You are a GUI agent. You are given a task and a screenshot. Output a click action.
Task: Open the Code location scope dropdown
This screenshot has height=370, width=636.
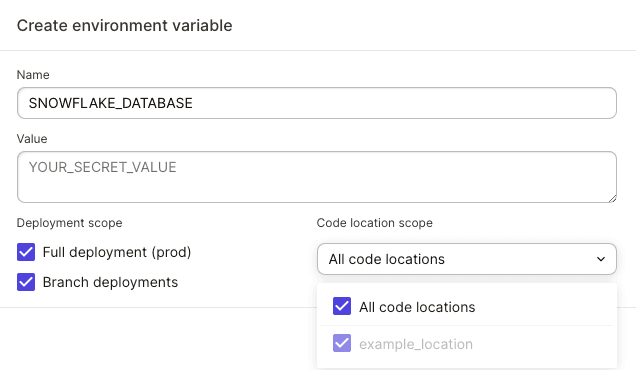[x=467, y=259]
